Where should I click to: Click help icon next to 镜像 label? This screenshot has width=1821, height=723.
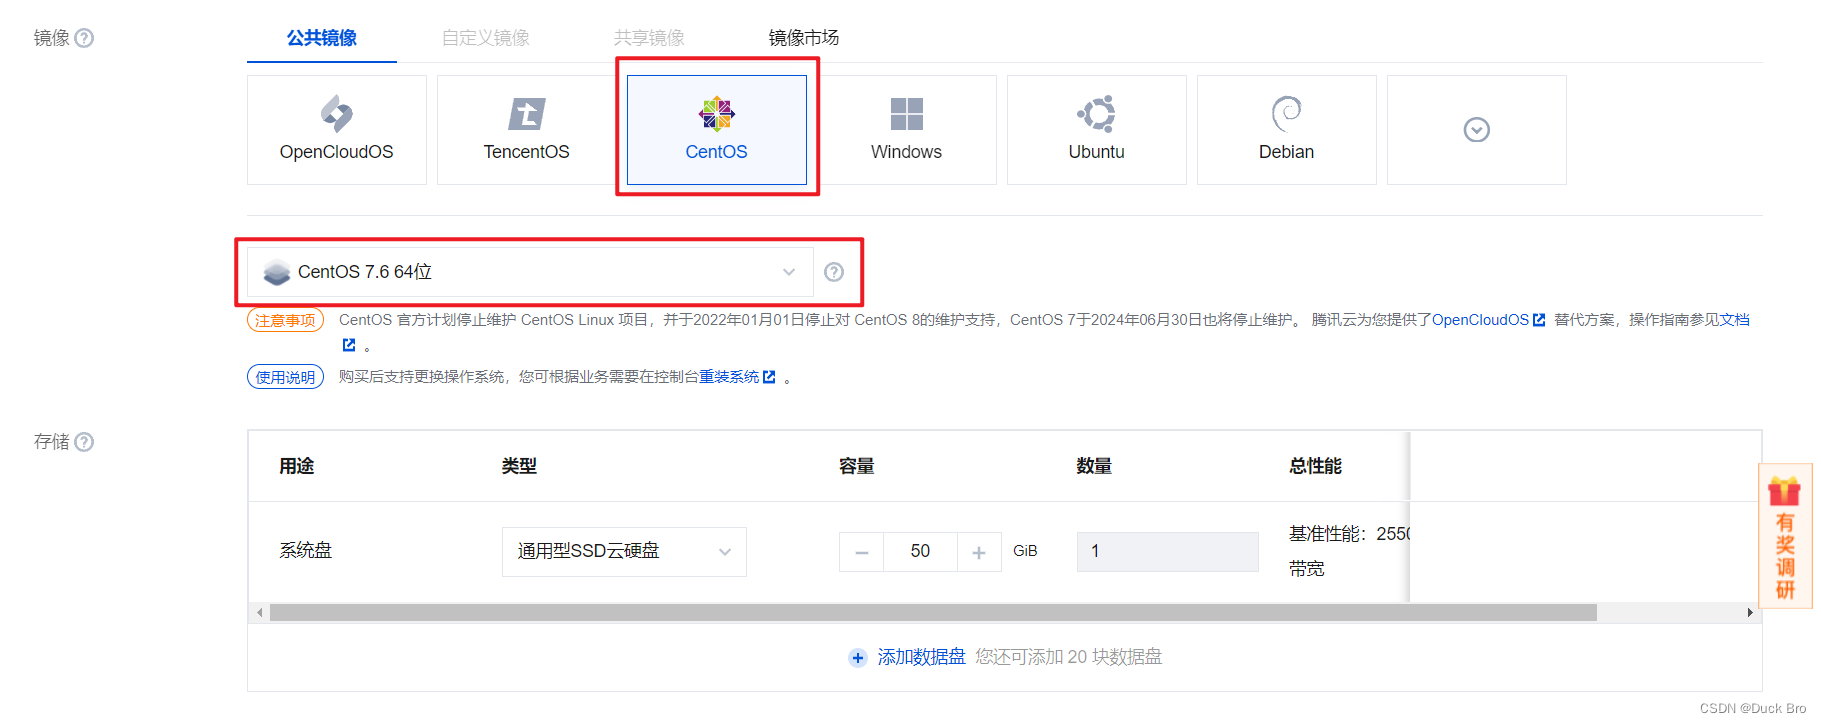click(x=85, y=38)
